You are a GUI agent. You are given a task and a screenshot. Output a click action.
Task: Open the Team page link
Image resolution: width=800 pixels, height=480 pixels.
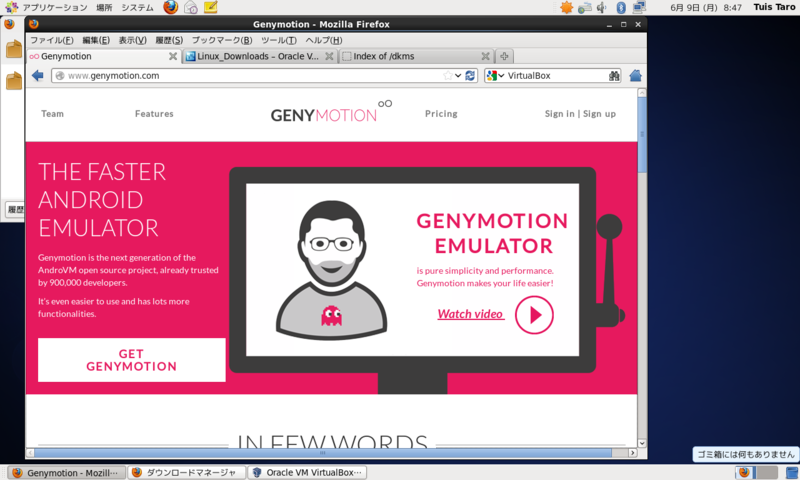click(x=53, y=114)
